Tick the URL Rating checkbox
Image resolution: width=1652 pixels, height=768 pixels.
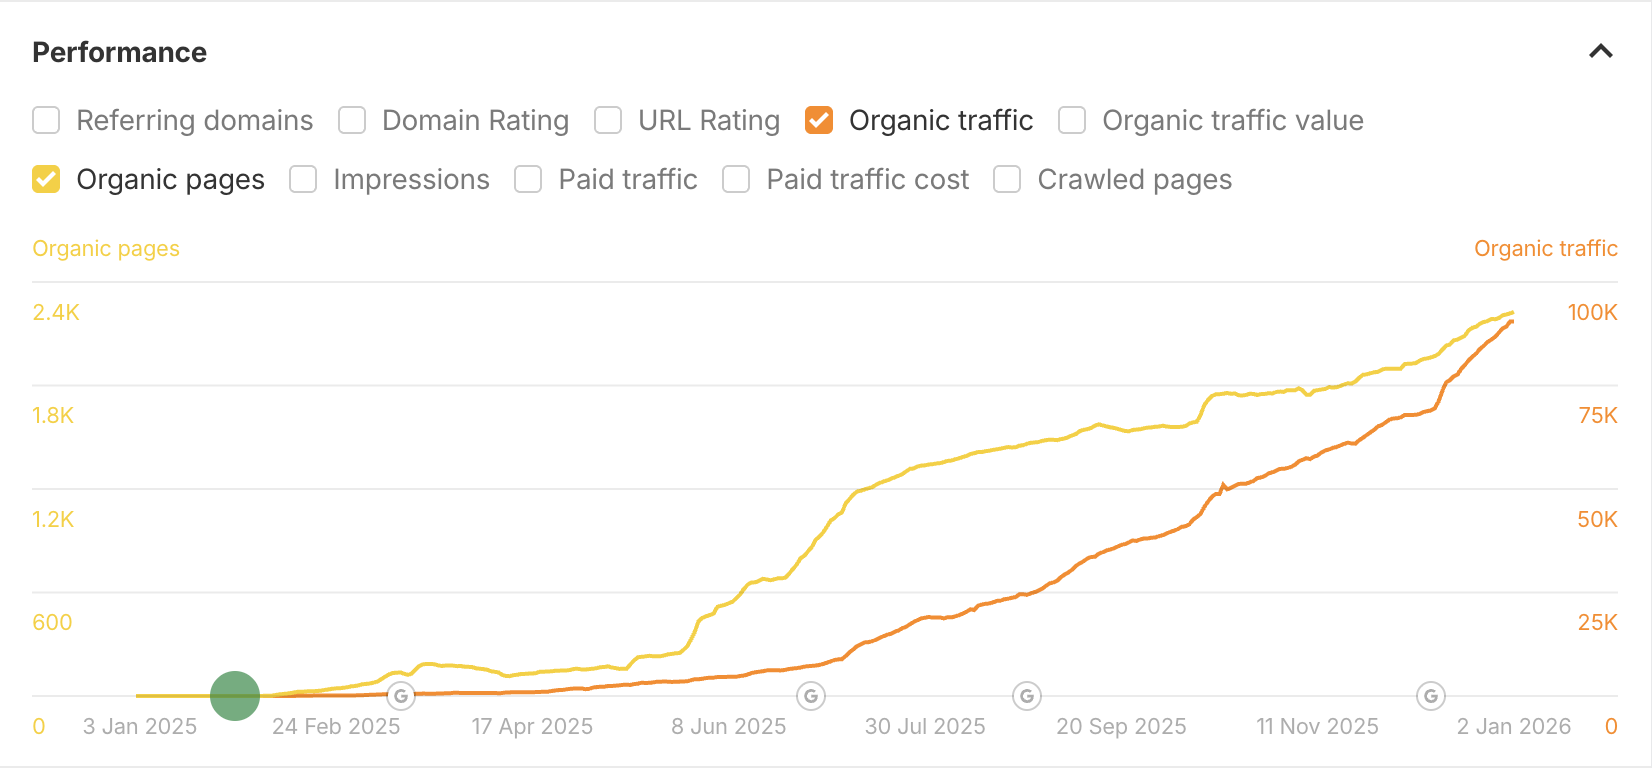(x=608, y=121)
